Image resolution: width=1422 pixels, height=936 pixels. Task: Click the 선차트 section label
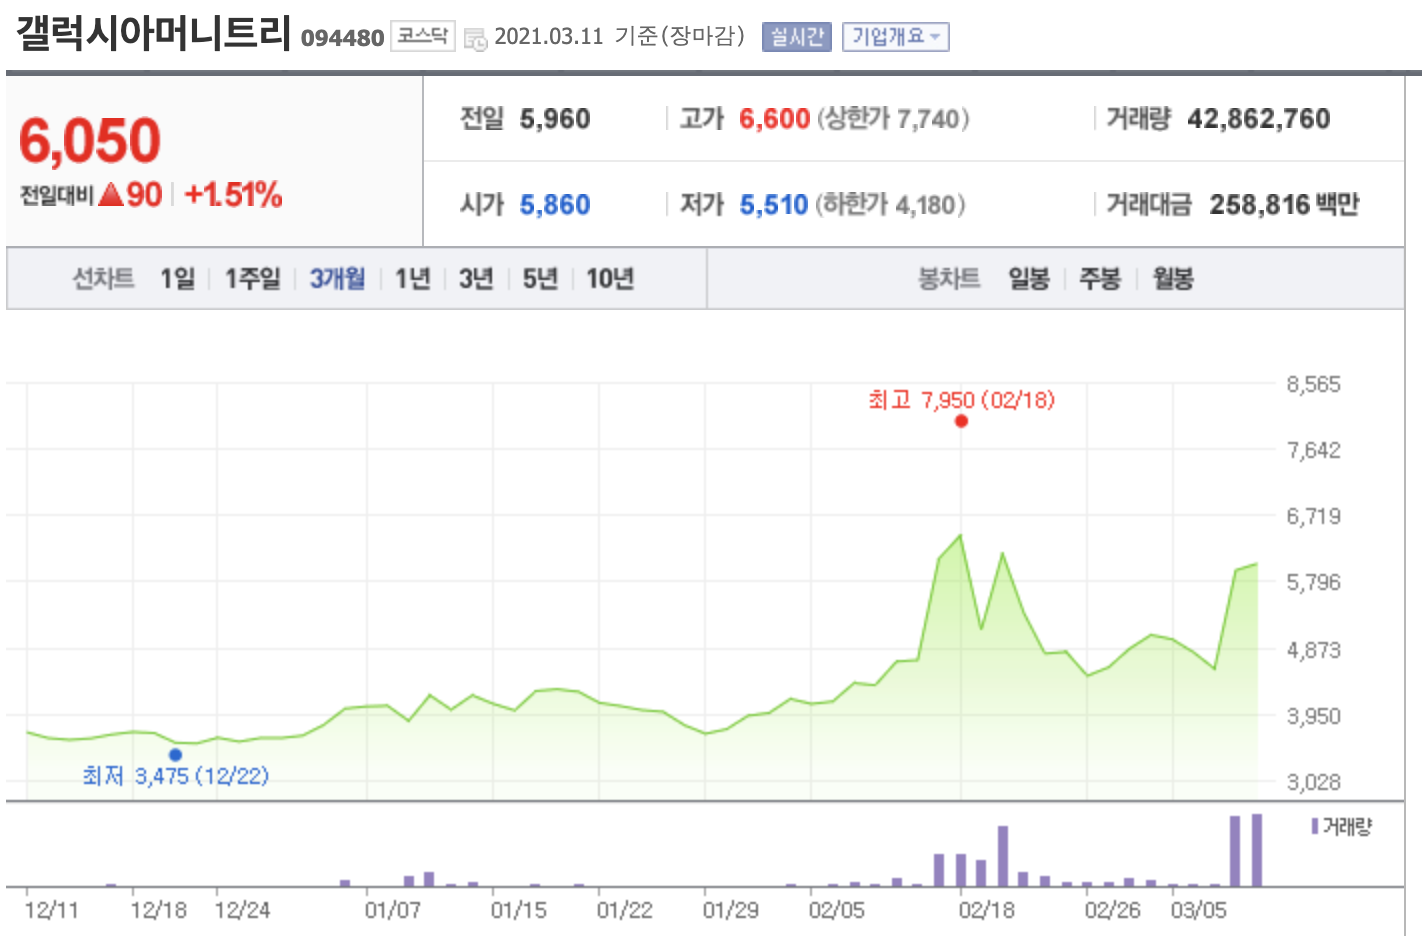click(x=103, y=278)
